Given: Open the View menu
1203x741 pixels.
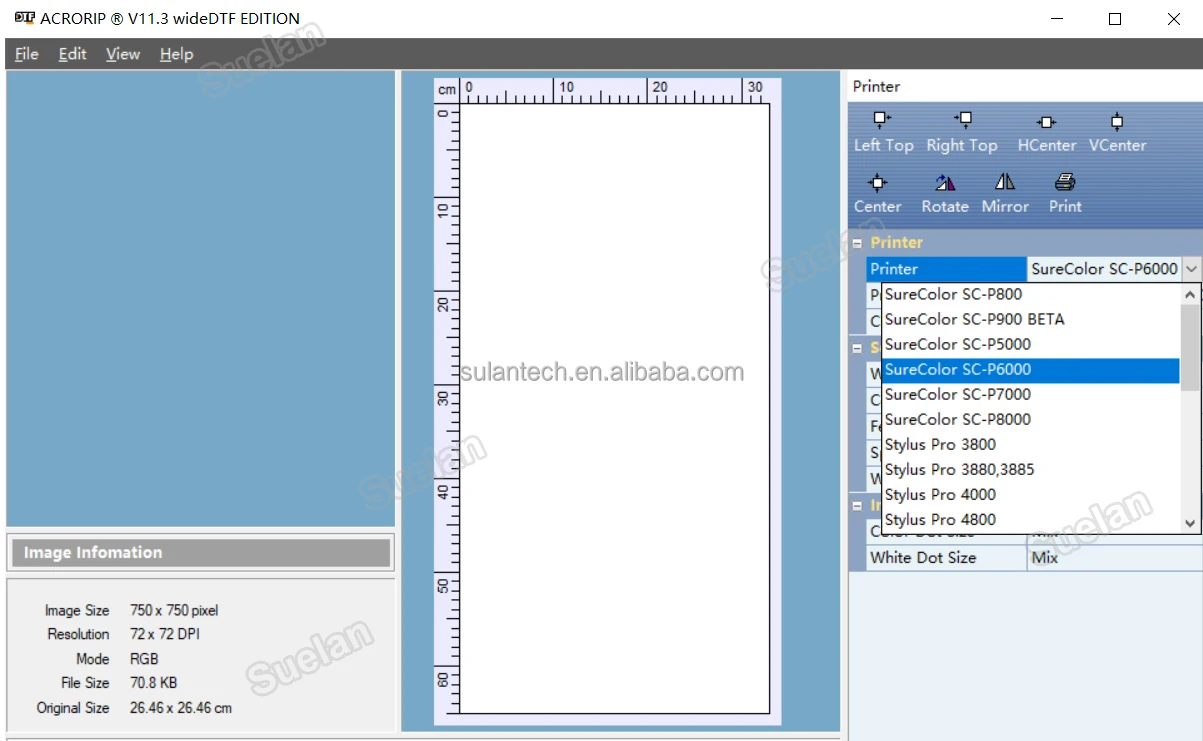Looking at the screenshot, I should 123,54.
